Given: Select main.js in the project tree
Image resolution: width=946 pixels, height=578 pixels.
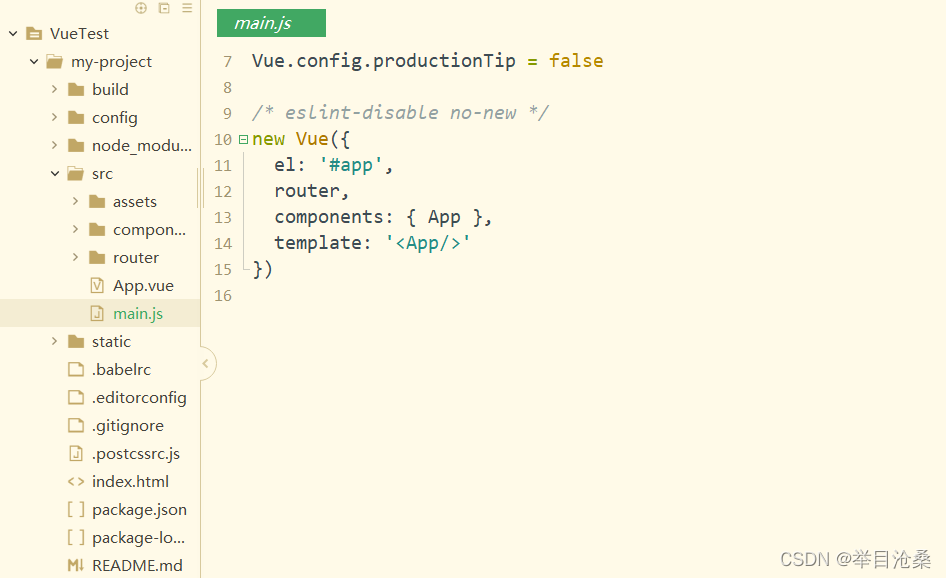Looking at the screenshot, I should [x=138, y=314].
